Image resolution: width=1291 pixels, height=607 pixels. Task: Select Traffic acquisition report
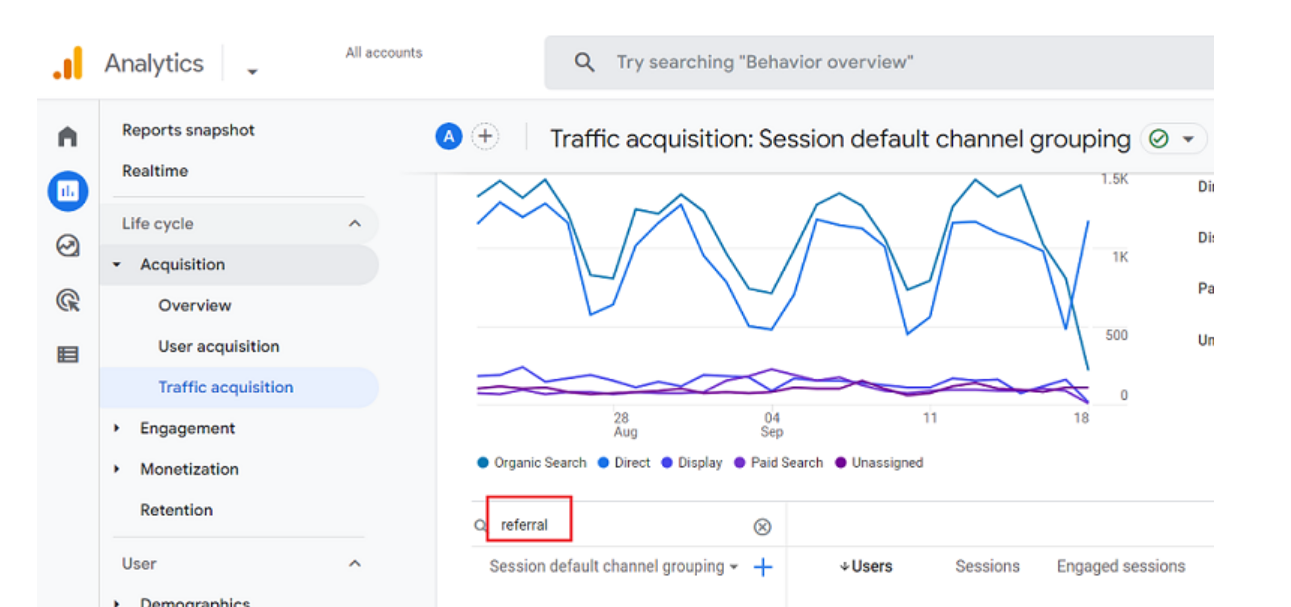[226, 388]
